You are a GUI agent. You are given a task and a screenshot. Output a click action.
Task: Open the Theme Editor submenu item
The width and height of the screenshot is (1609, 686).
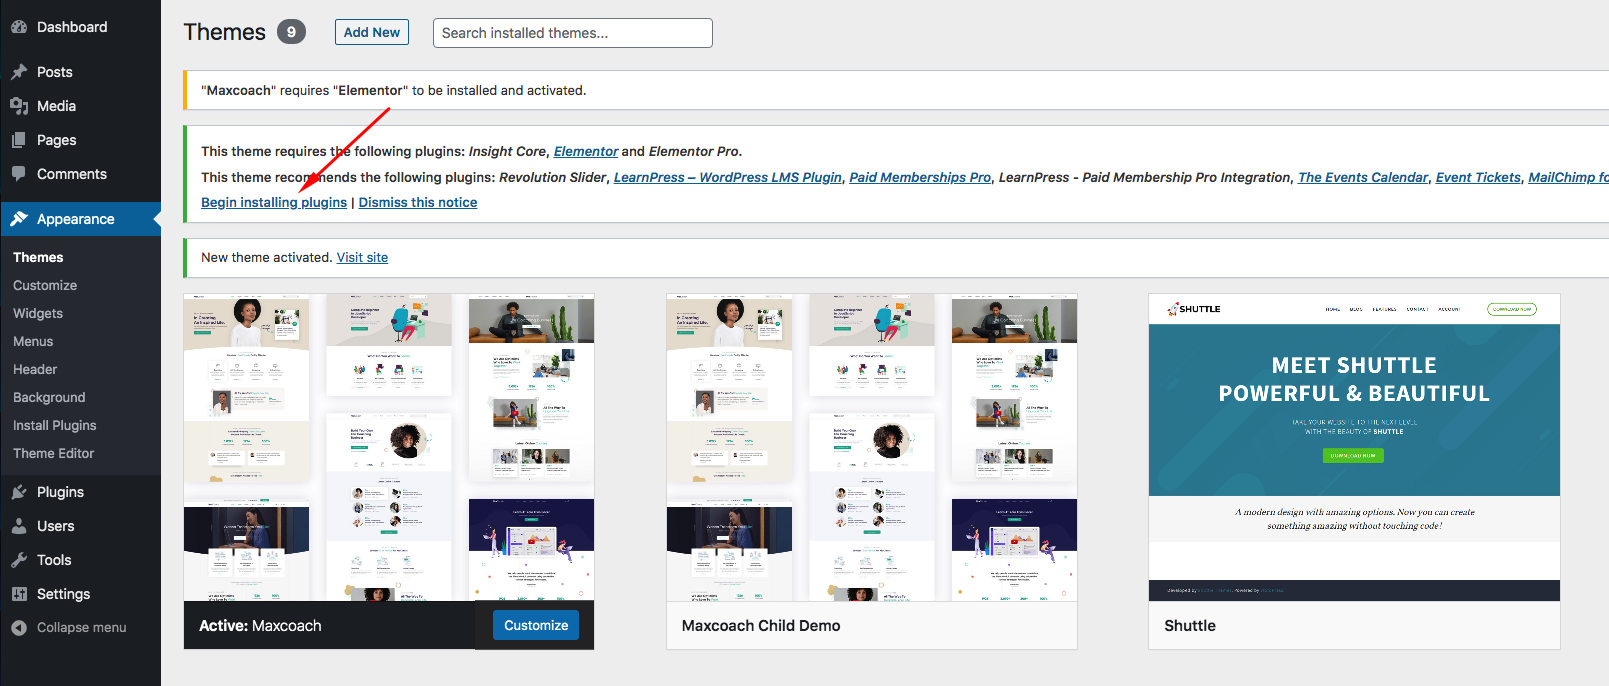(x=54, y=453)
